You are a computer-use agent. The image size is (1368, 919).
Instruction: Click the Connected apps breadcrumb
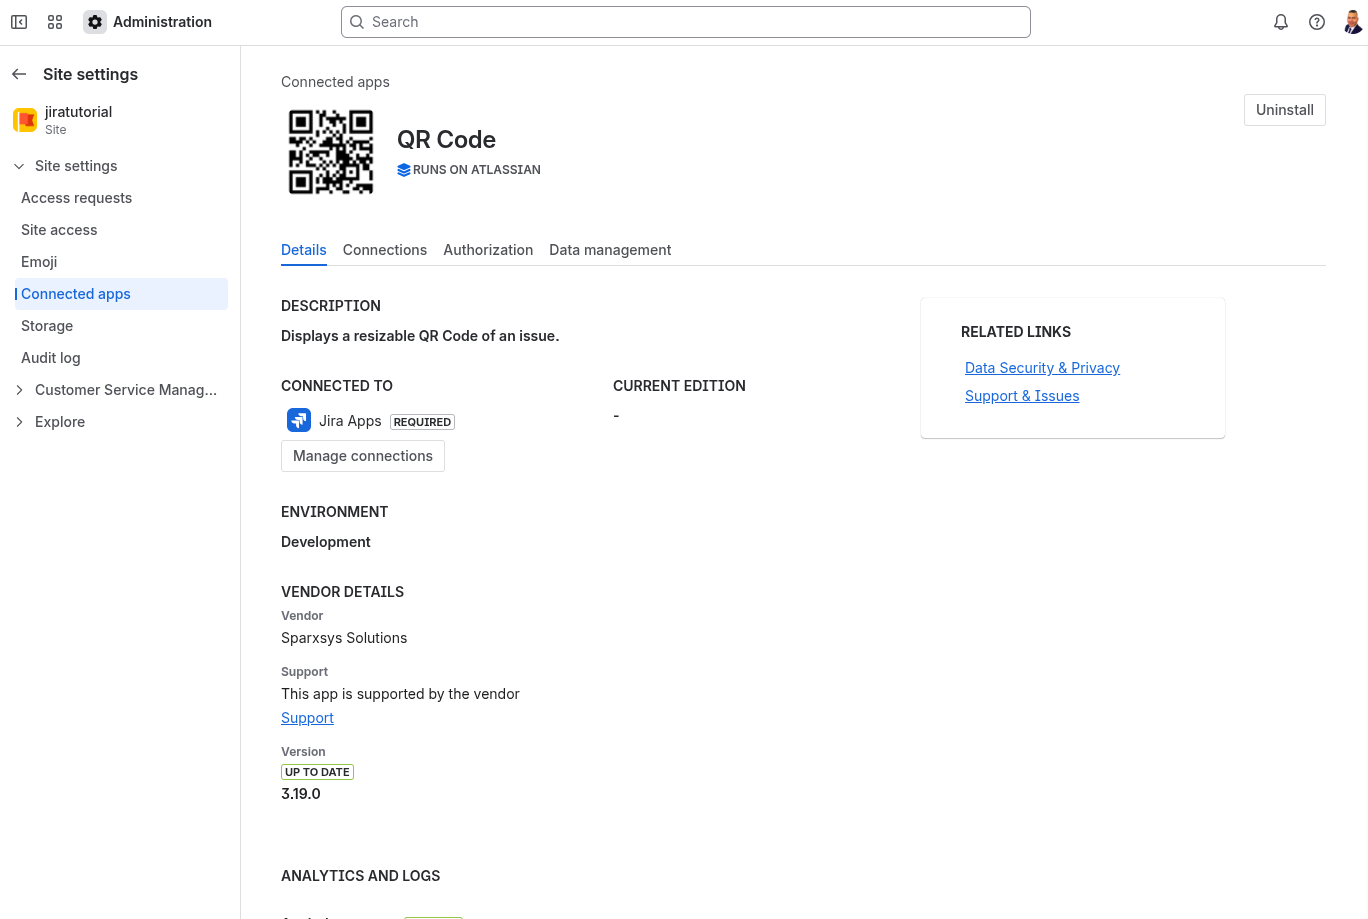tap(335, 82)
